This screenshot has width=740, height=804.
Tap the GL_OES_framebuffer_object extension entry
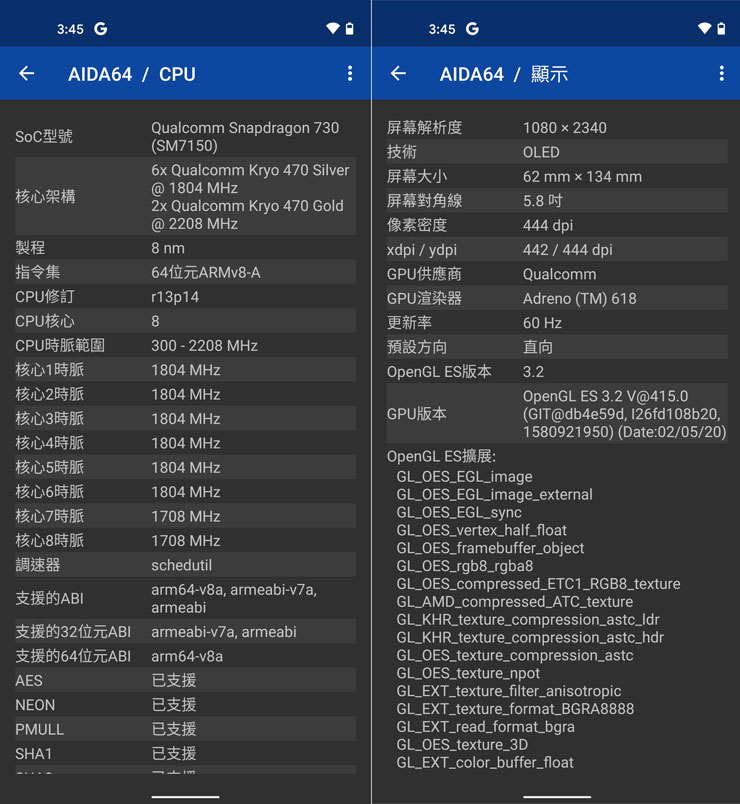490,548
